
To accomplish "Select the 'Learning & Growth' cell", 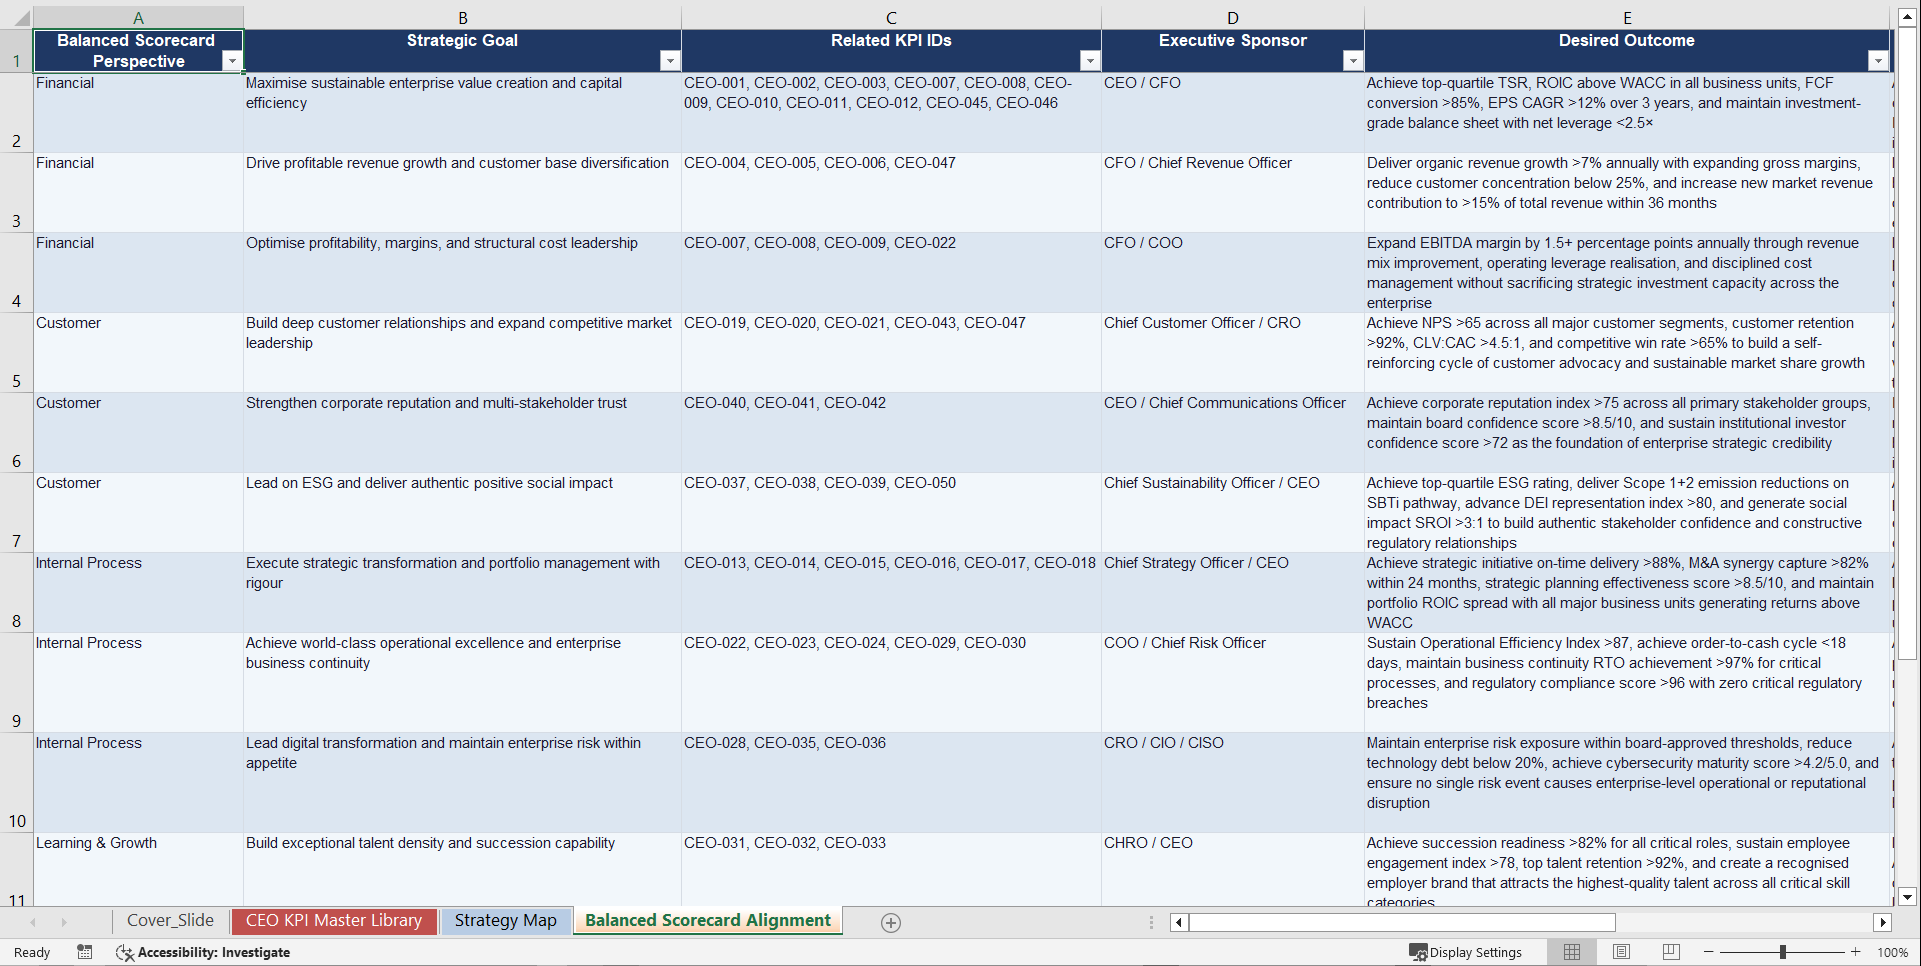I will (138, 869).
